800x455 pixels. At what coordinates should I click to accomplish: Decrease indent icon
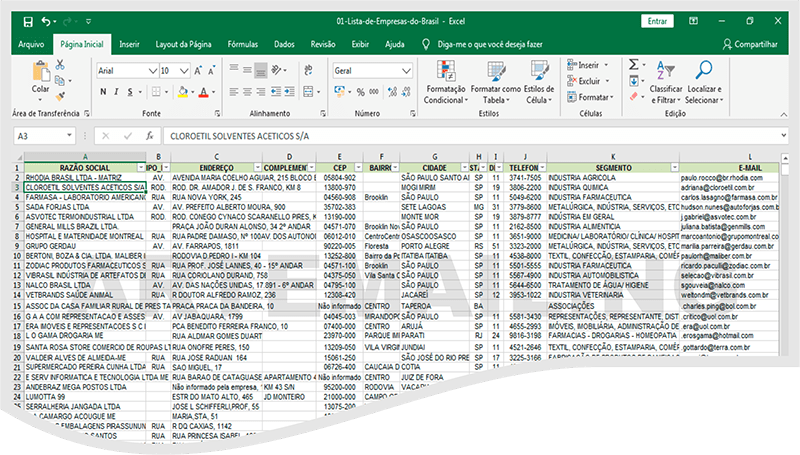point(276,92)
